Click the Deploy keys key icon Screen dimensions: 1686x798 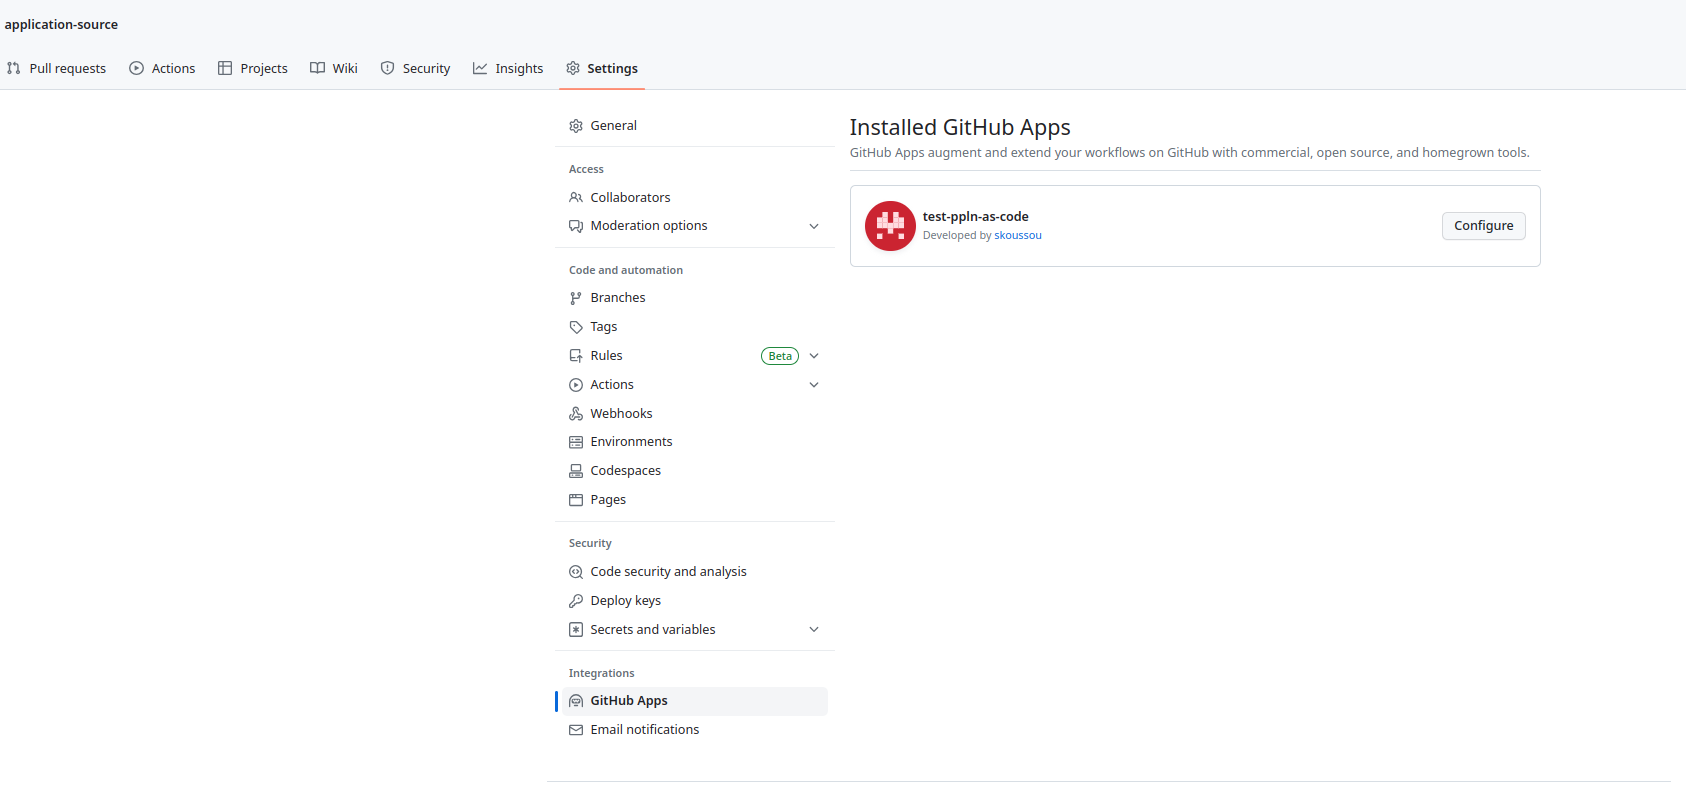tap(576, 601)
